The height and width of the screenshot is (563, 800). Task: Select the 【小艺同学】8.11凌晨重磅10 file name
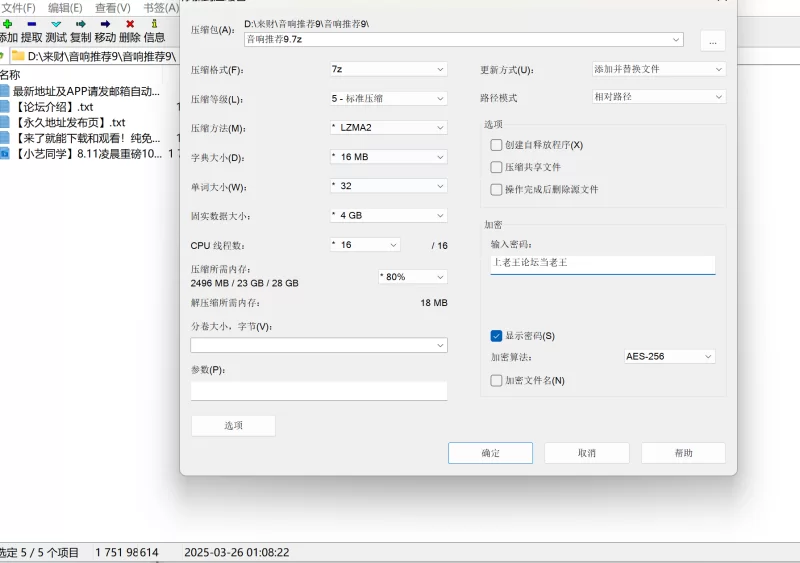[87, 154]
